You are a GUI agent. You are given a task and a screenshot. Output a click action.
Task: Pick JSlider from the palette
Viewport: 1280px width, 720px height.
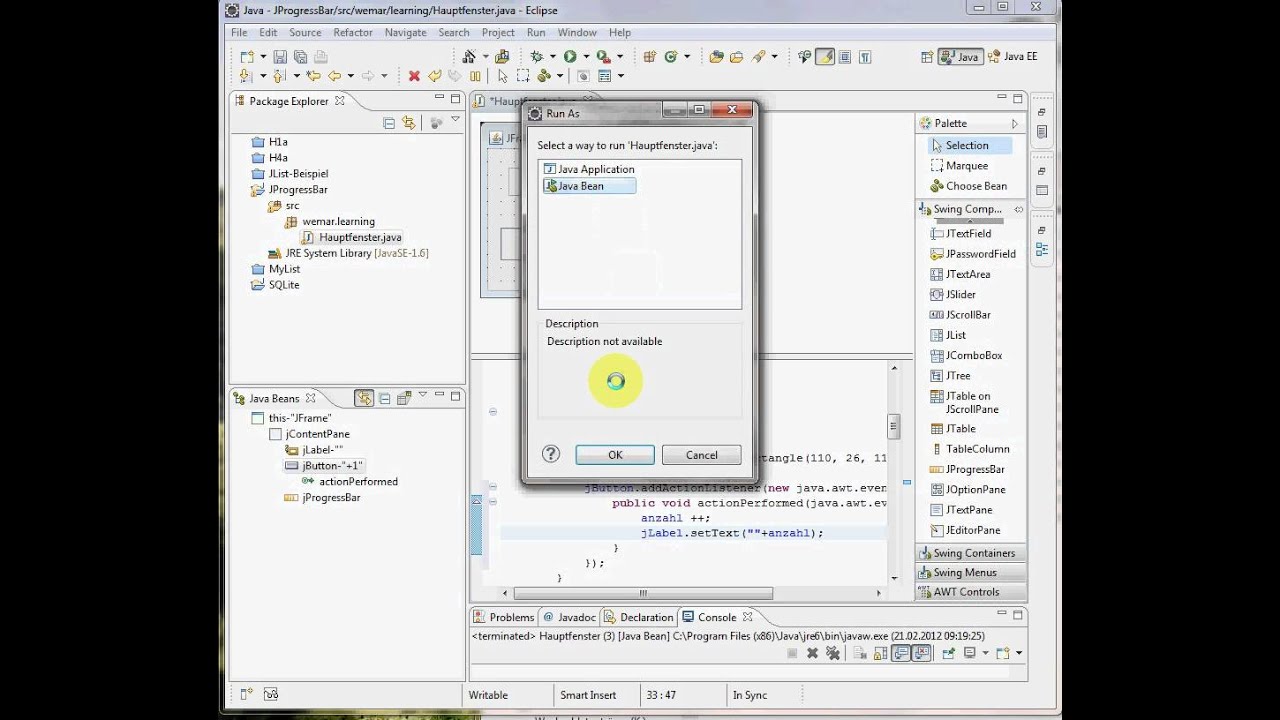click(x=952, y=294)
